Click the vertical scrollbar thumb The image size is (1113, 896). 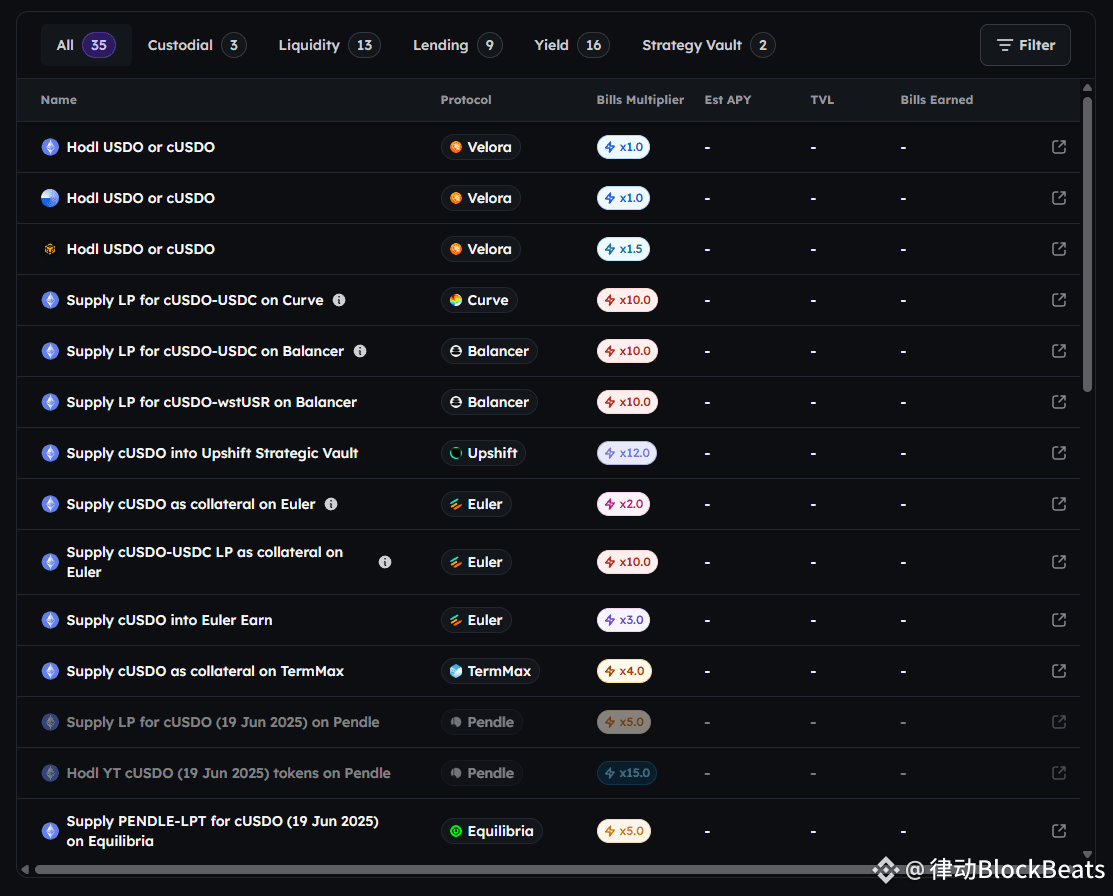1087,244
